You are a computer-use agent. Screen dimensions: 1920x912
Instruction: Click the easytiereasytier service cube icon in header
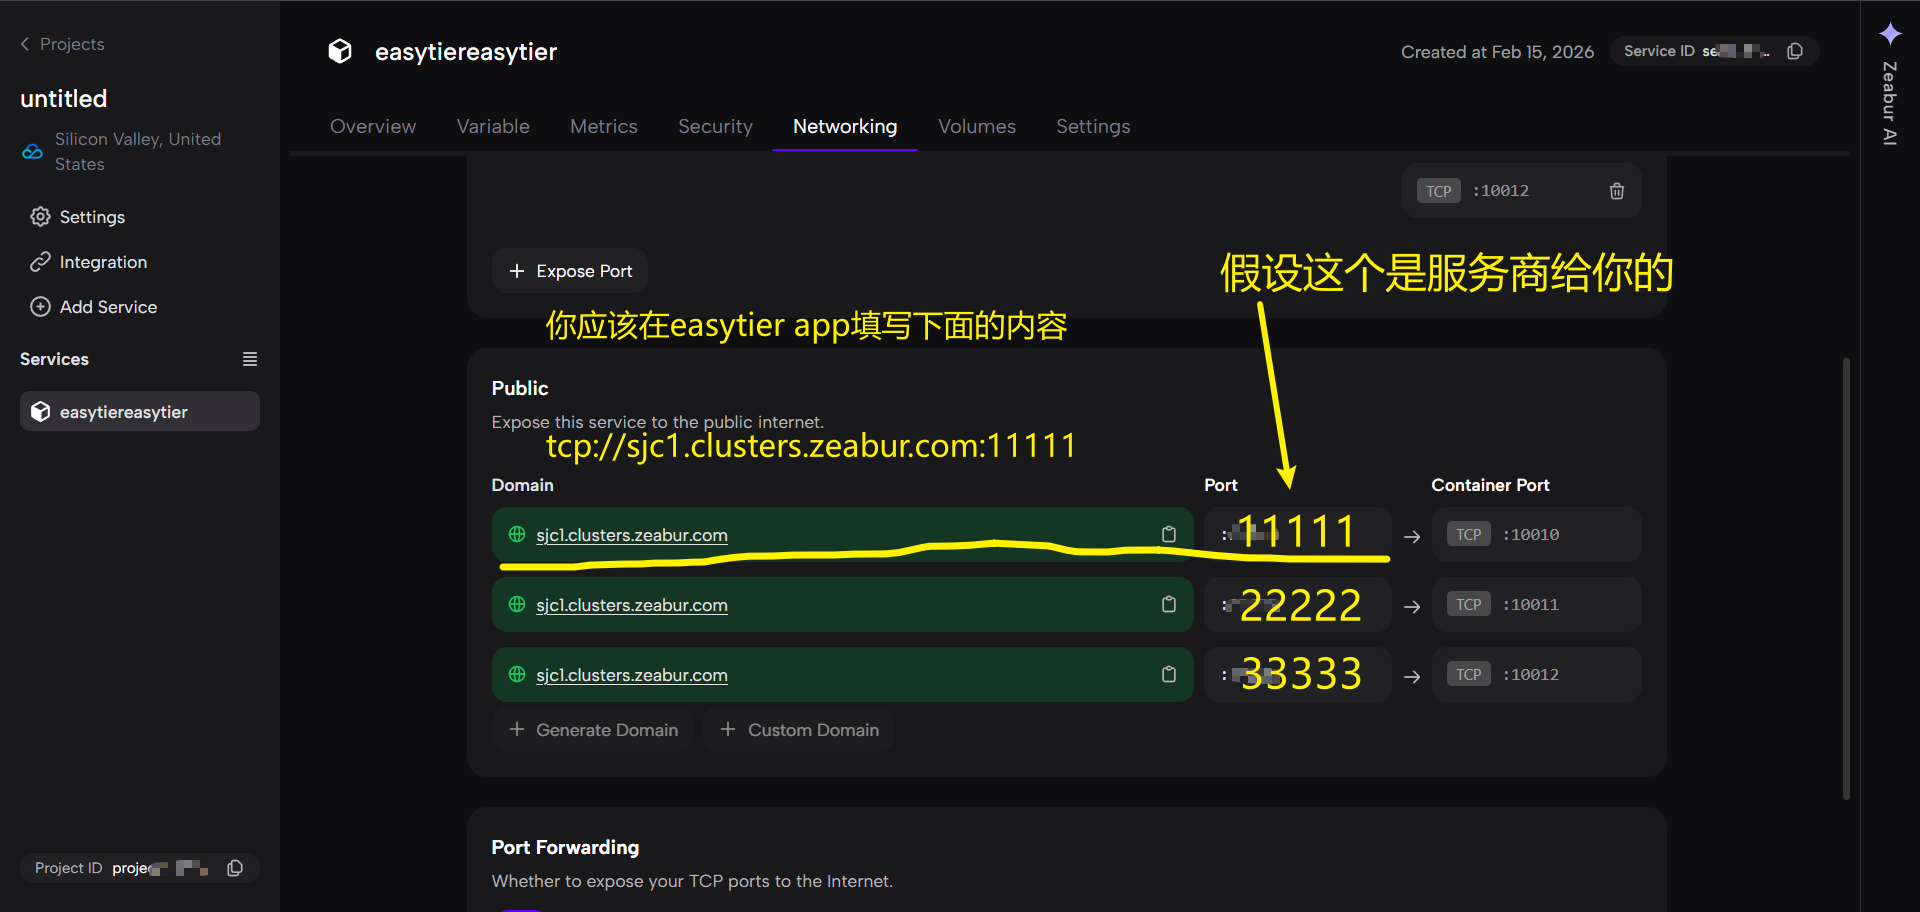pyautogui.click(x=340, y=51)
